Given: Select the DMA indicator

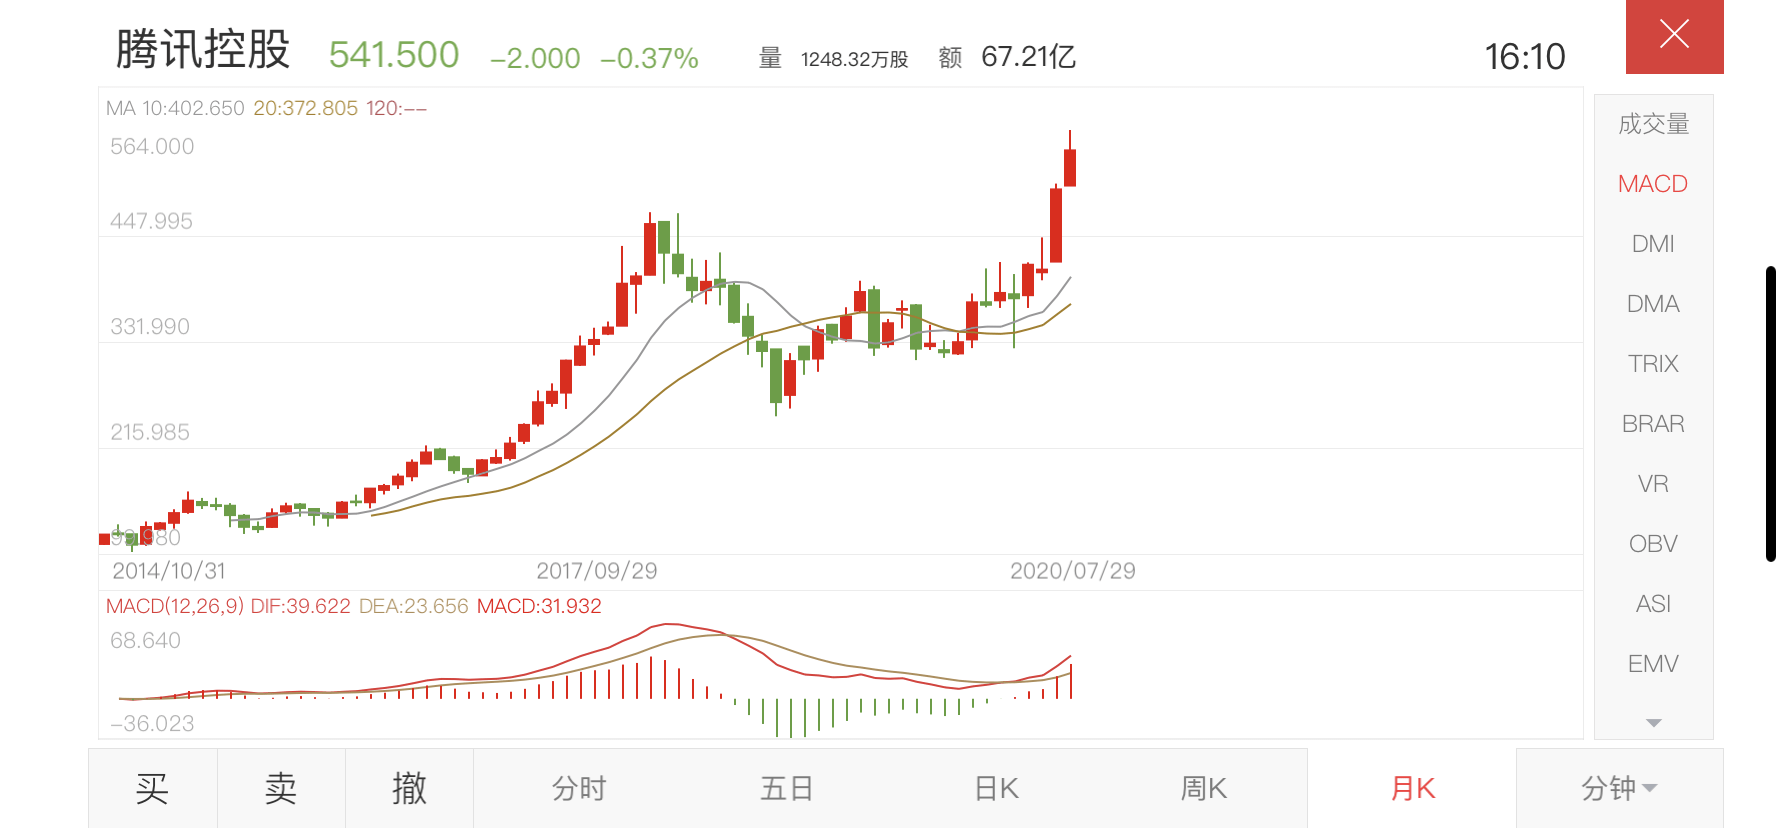Looking at the screenshot, I should (1653, 304).
